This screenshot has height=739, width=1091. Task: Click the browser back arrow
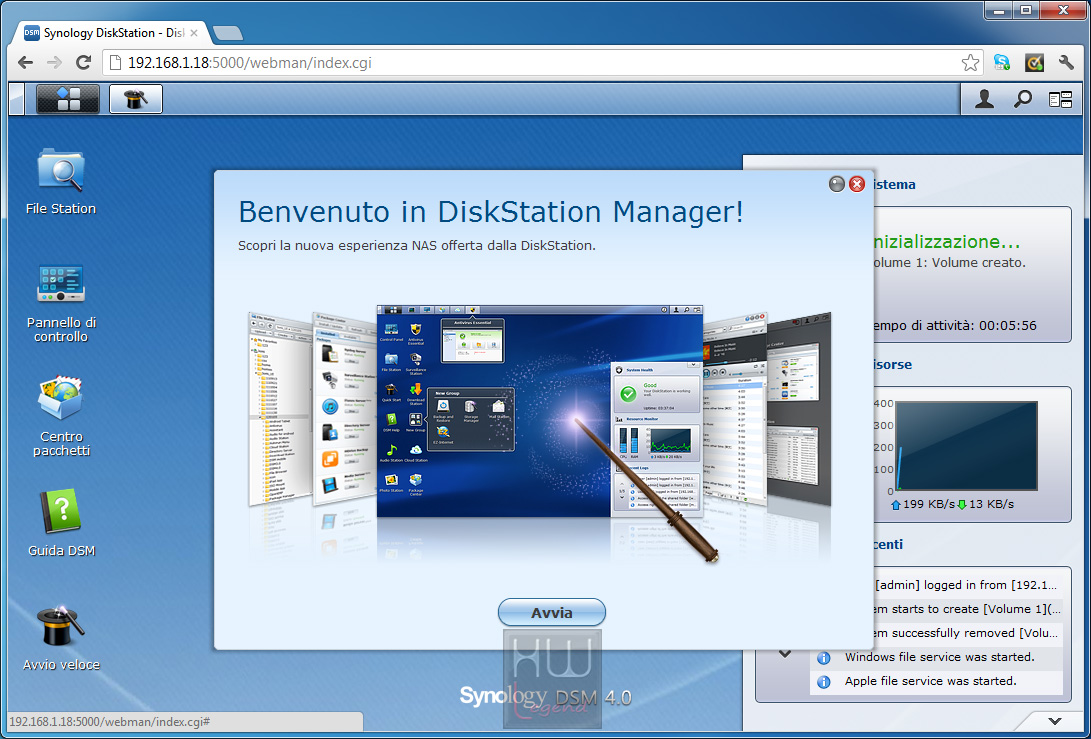point(26,63)
